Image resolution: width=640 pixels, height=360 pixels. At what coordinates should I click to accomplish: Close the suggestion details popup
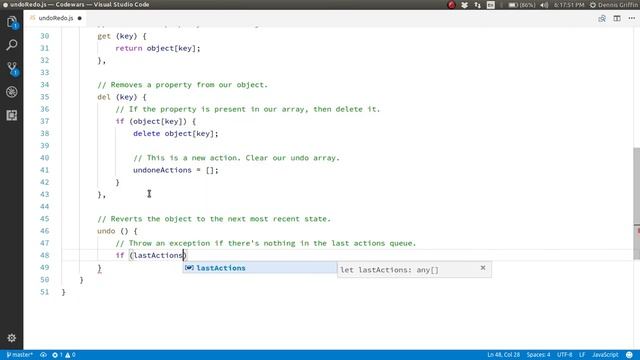click(483, 268)
